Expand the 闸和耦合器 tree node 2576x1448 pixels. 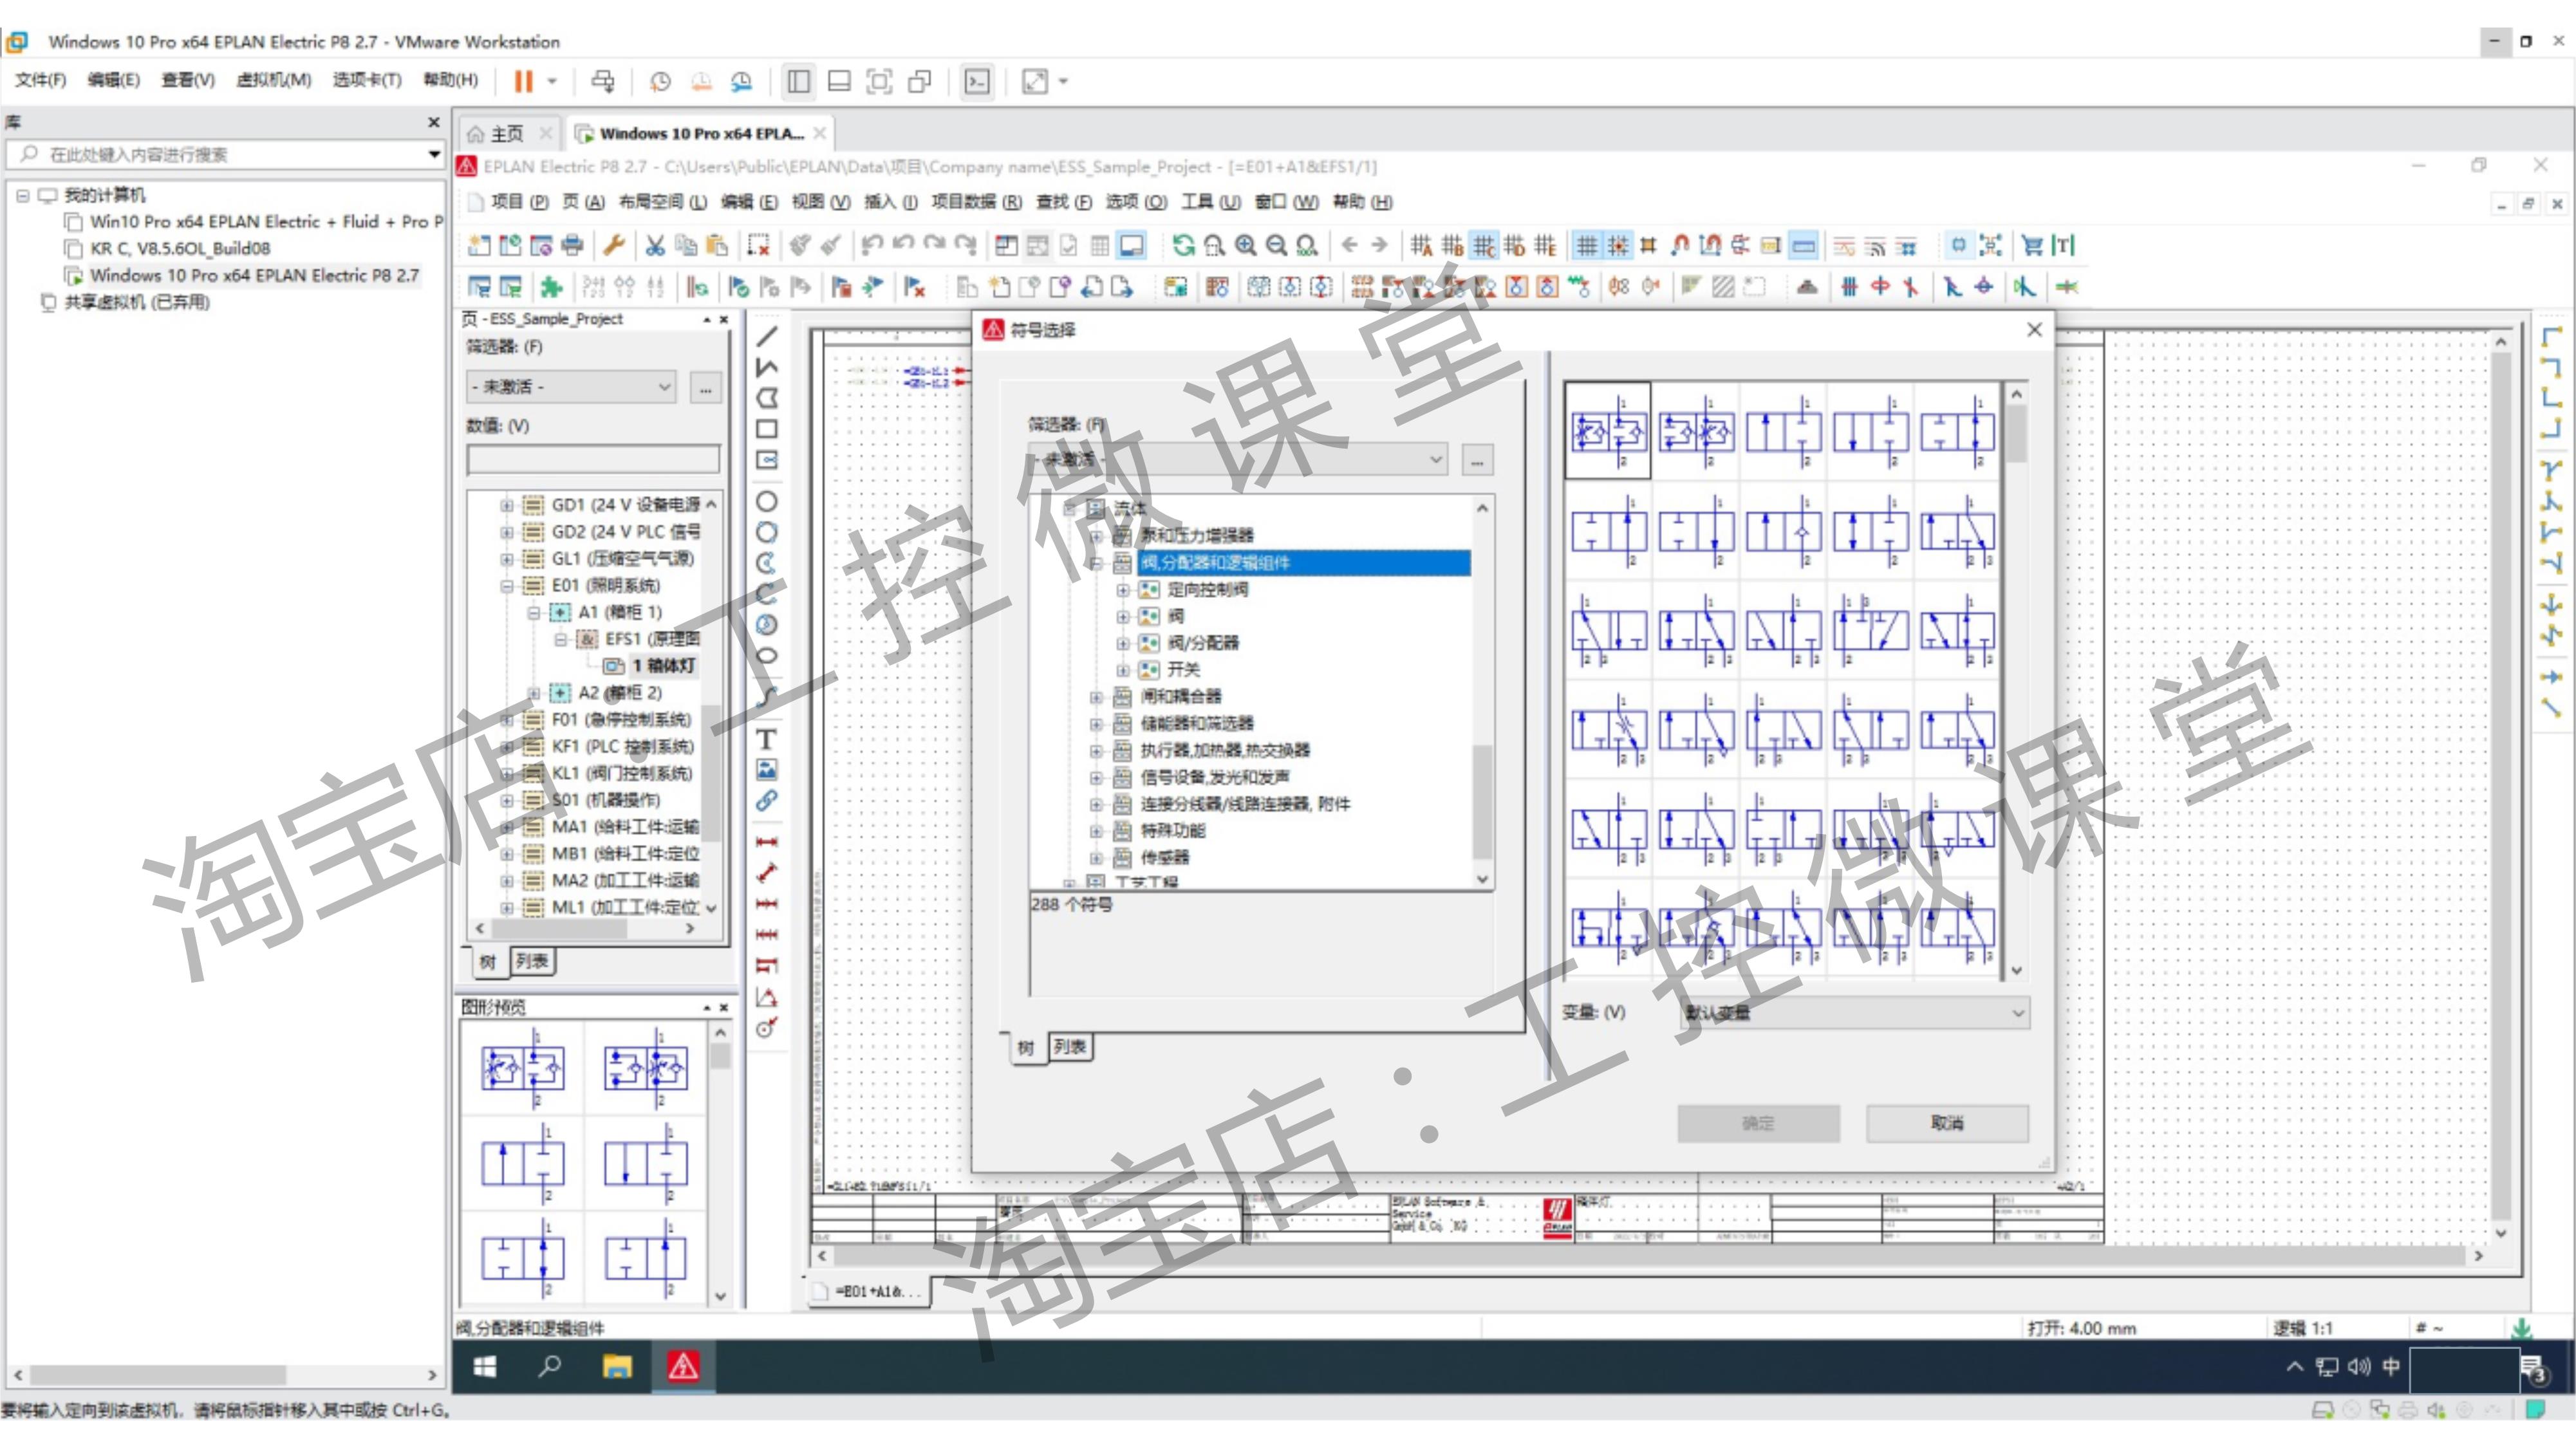click(1096, 697)
